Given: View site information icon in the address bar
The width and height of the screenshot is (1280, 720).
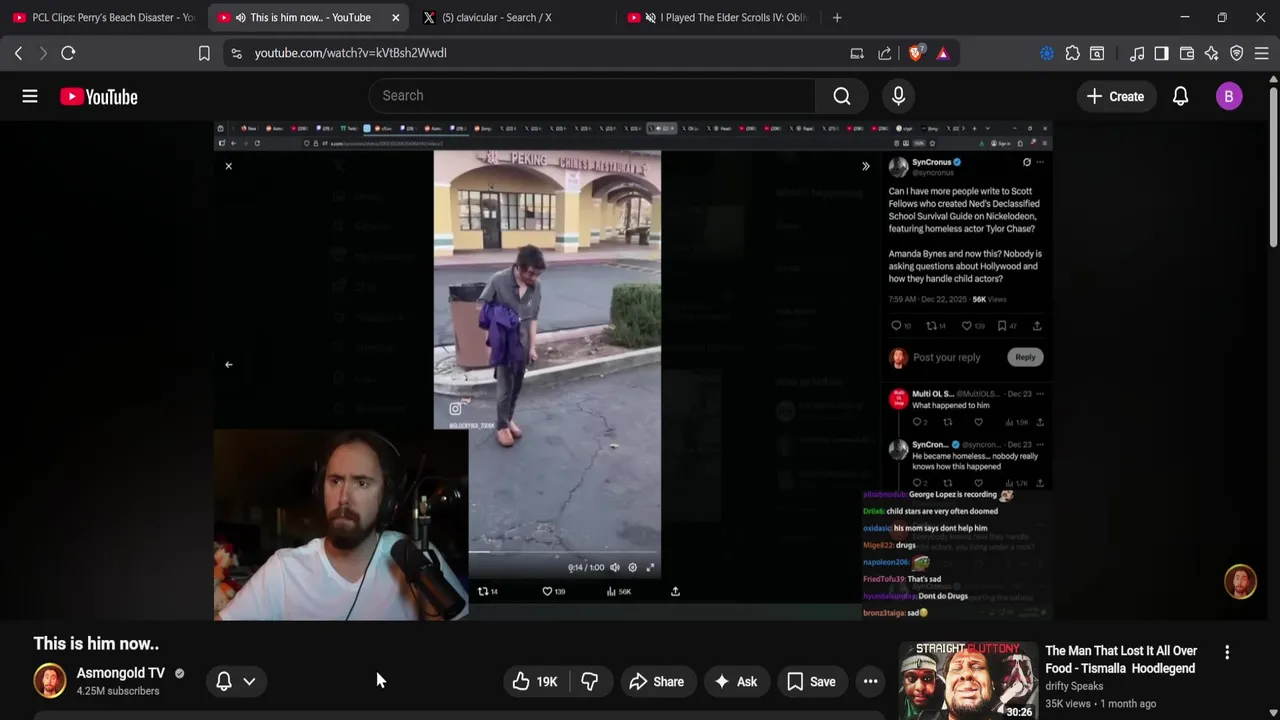Looking at the screenshot, I should (x=236, y=53).
